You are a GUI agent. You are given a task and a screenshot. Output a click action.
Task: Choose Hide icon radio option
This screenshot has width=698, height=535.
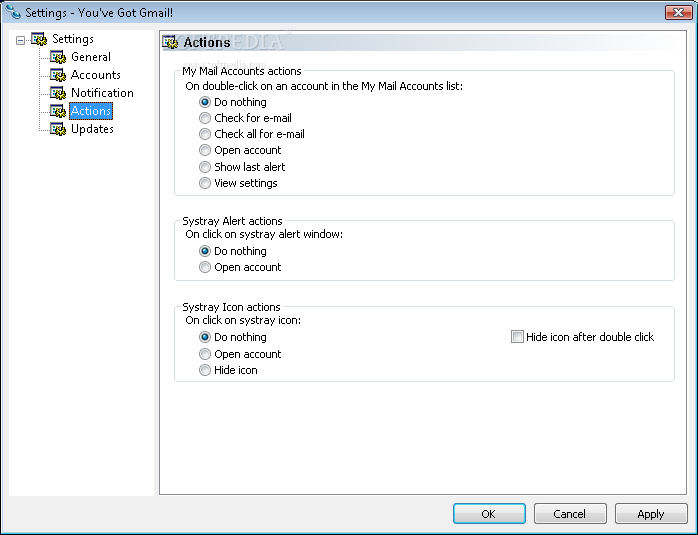[x=204, y=370]
